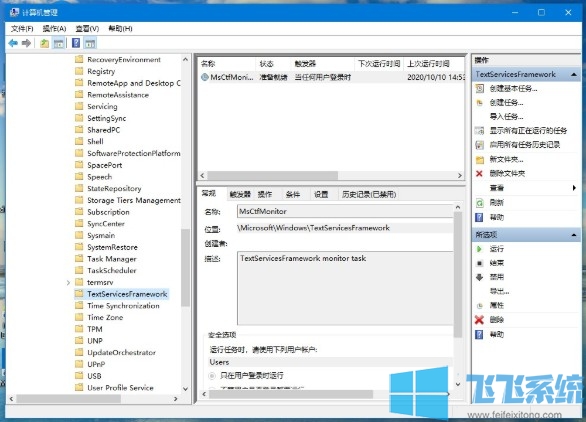The height and width of the screenshot is (422, 586).
Task: Sort by 名称 column header
Action: pos(227,64)
